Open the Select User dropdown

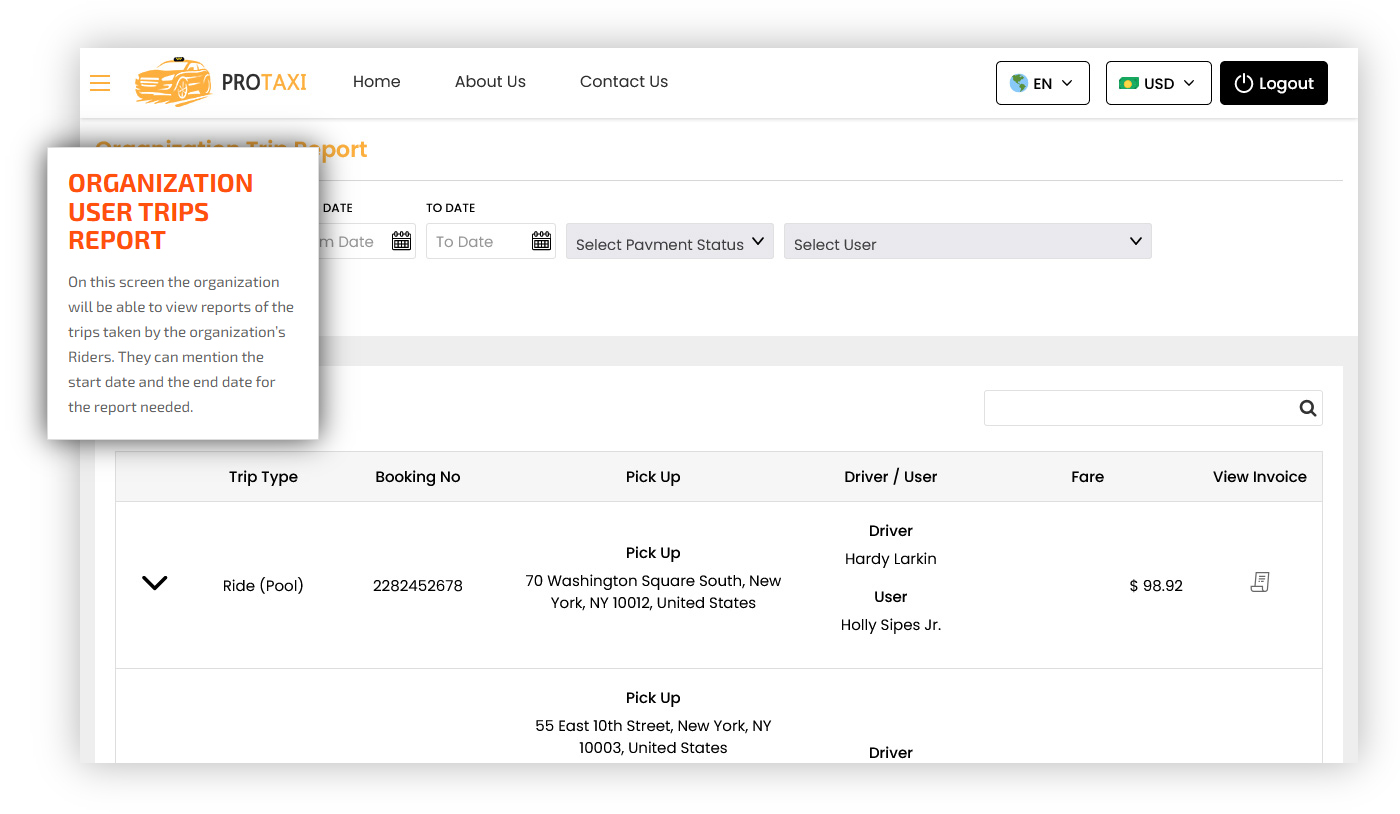(x=968, y=241)
